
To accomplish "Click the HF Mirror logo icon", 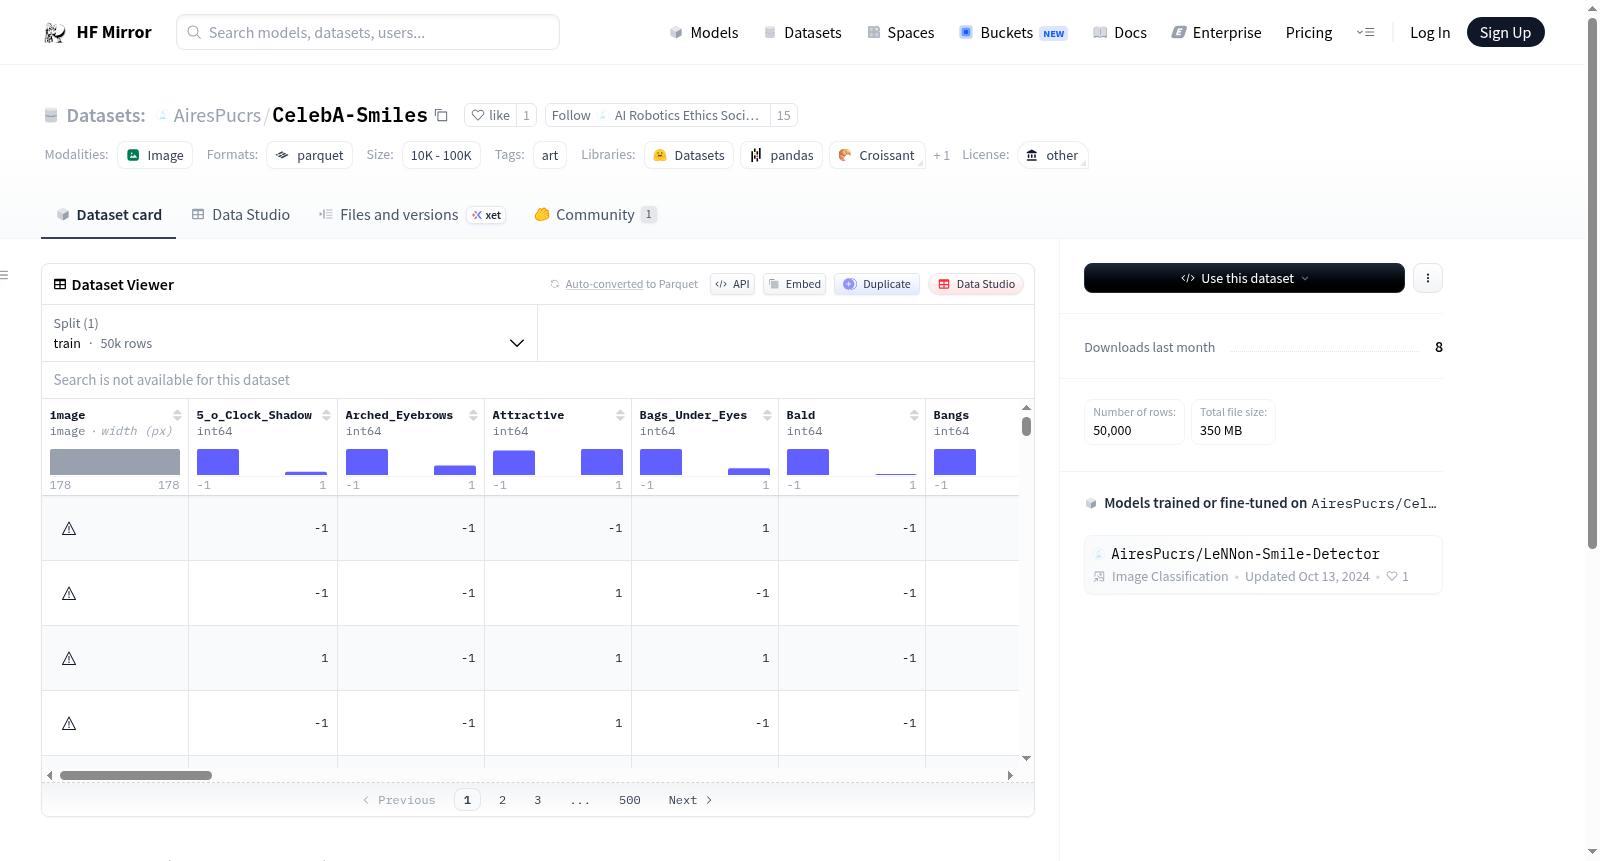I will pyautogui.click(x=55, y=33).
